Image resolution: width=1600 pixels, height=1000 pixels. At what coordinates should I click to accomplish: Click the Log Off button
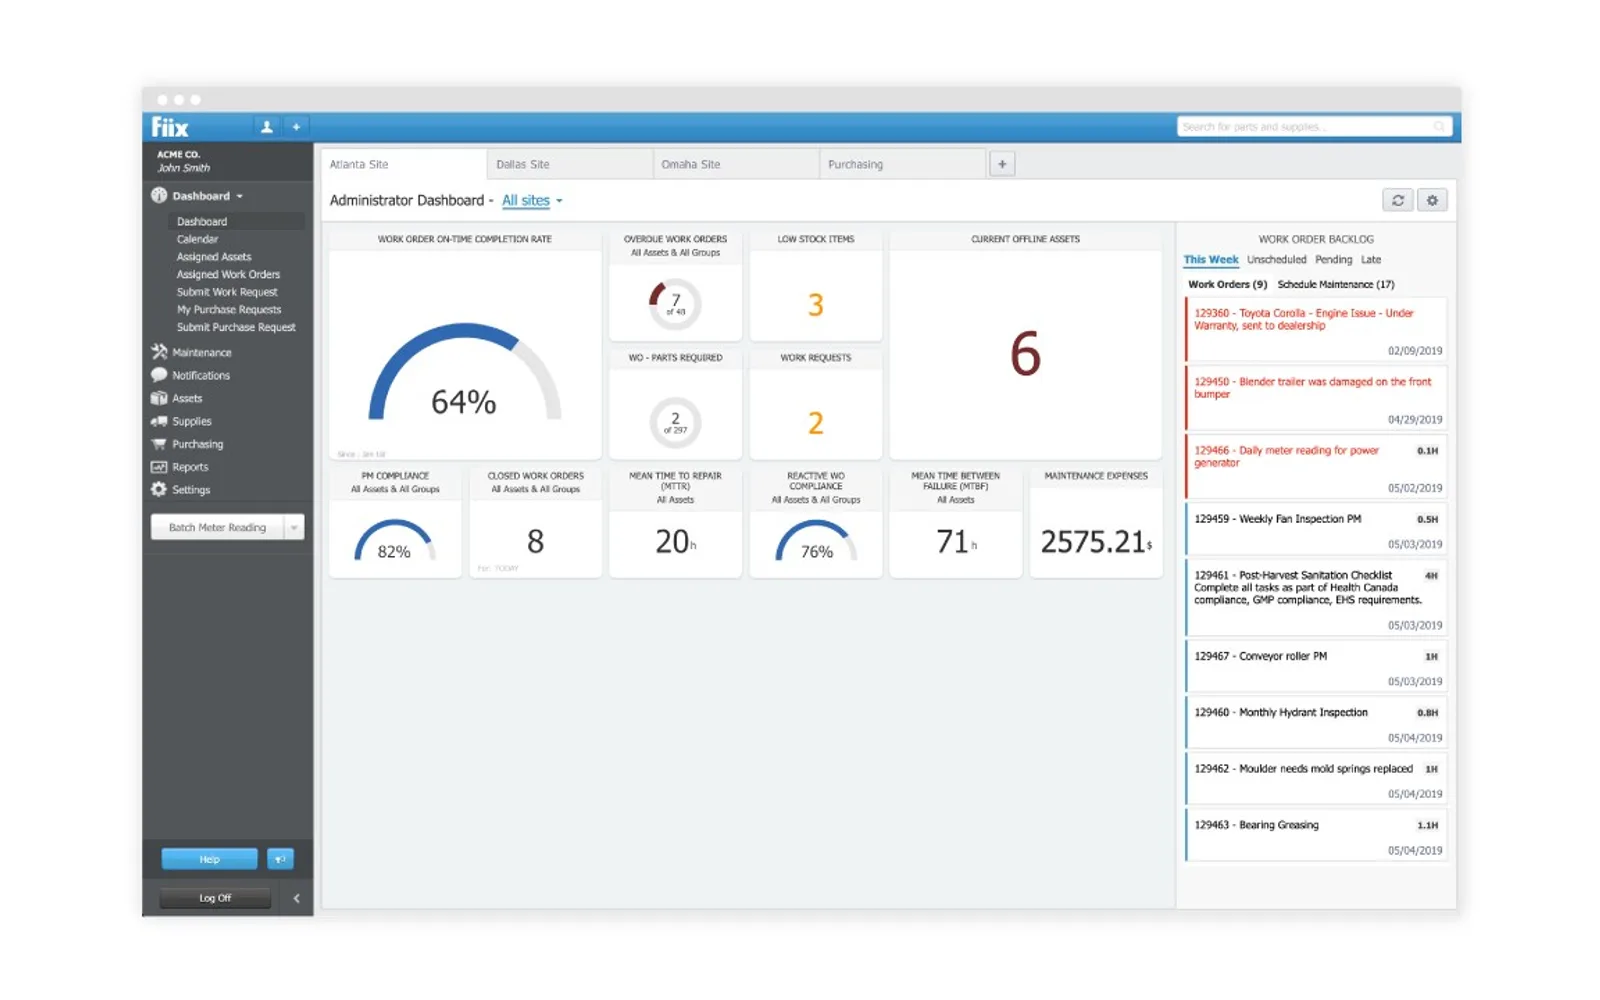(215, 898)
